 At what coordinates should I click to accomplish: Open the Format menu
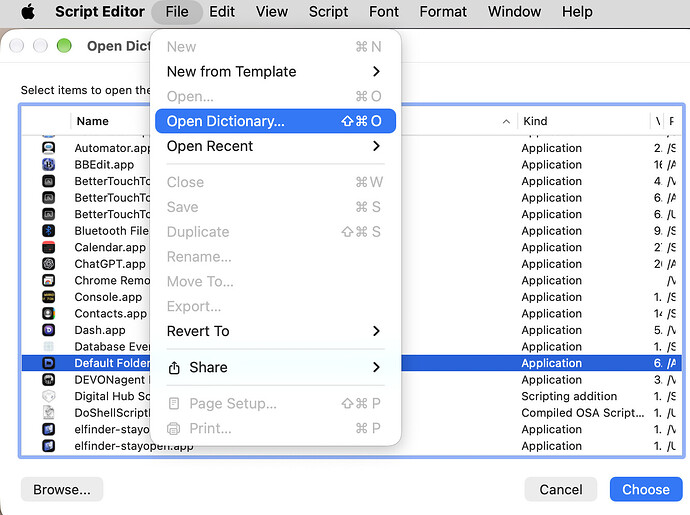click(443, 11)
